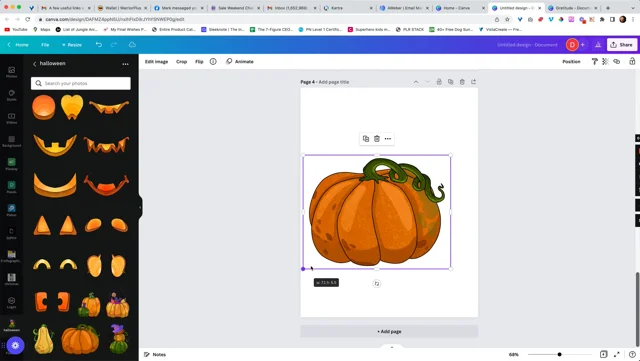Open the Flip option
The width and height of the screenshot is (640, 361).
click(x=199, y=61)
